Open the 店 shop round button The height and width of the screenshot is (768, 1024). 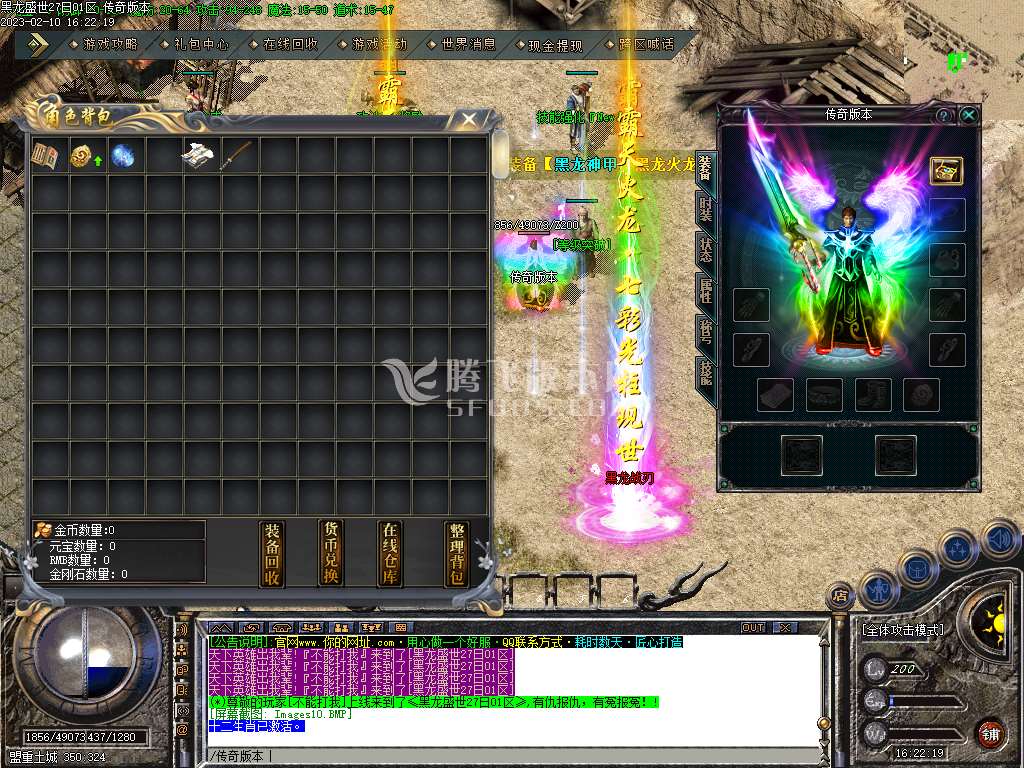(x=840, y=596)
